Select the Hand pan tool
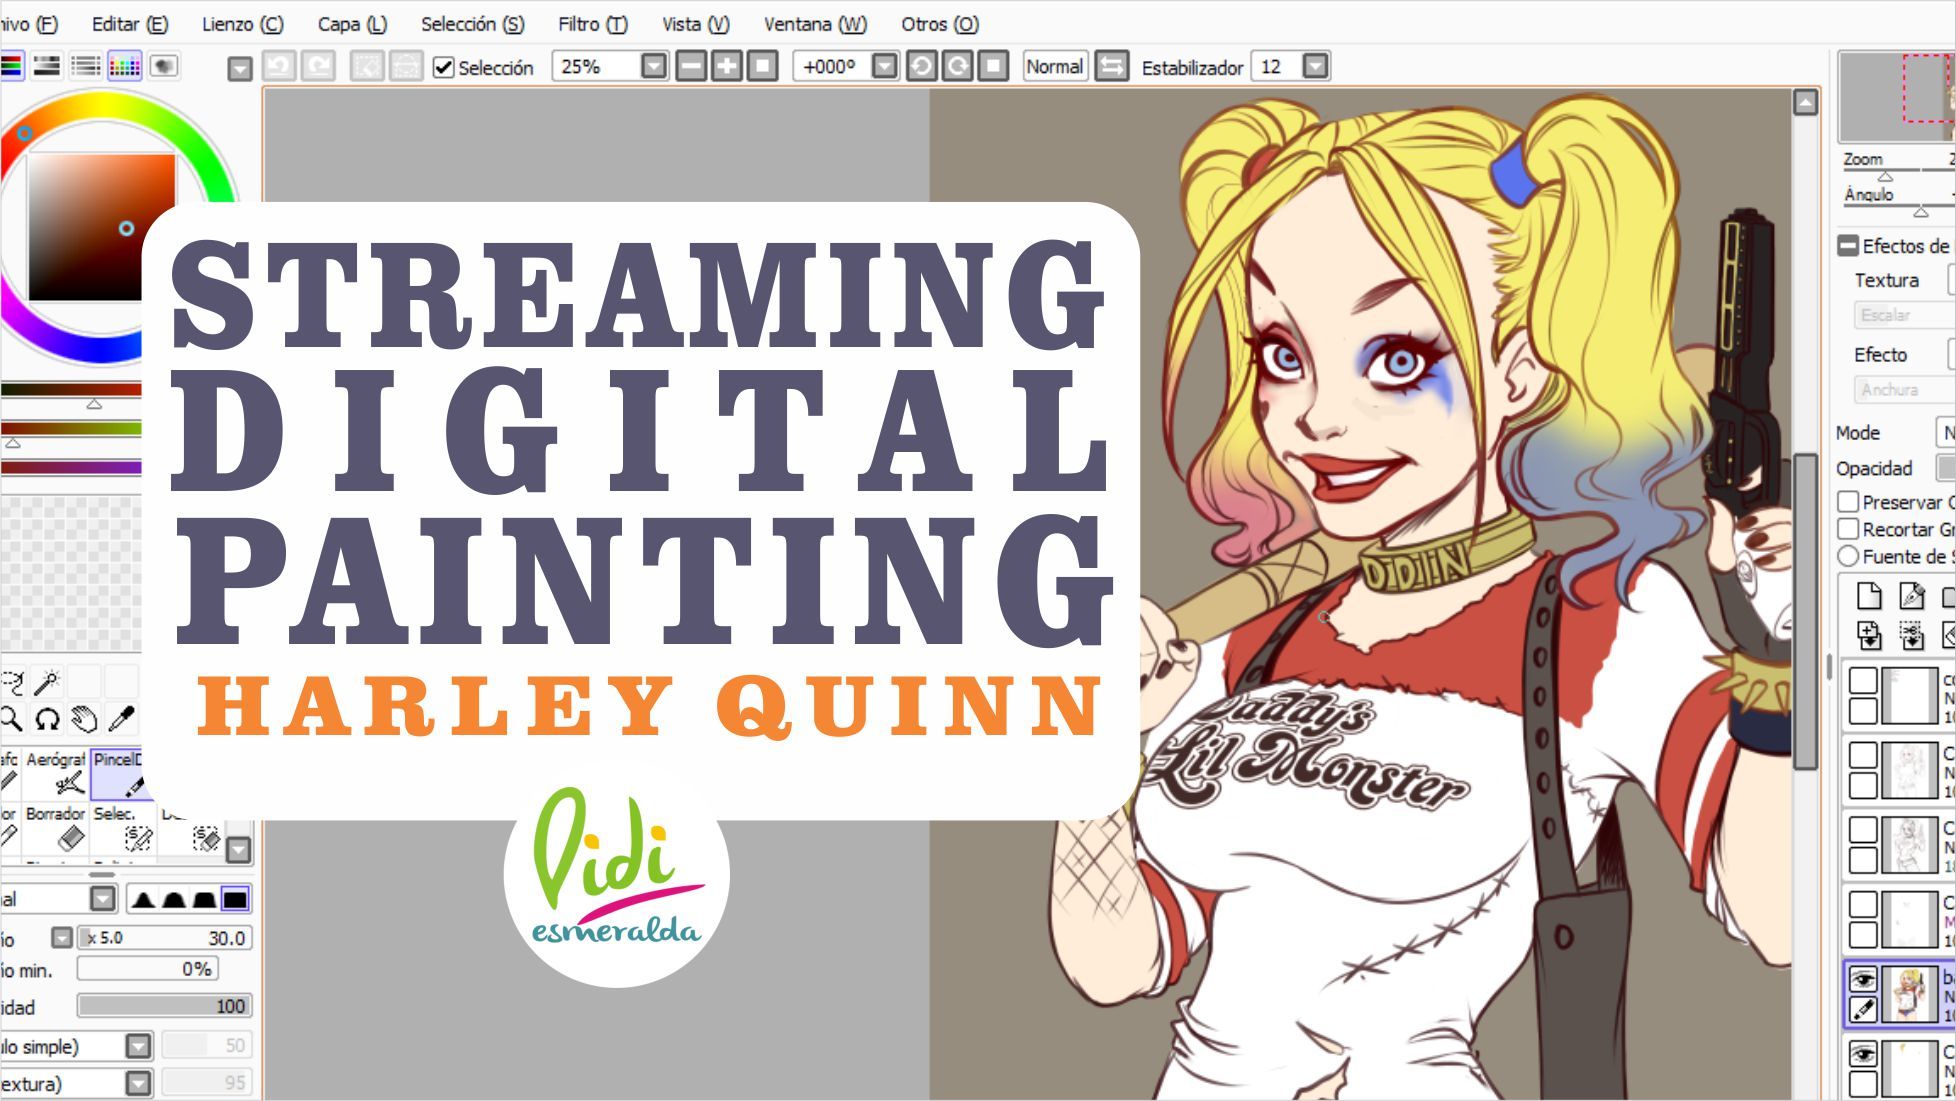 coord(85,718)
